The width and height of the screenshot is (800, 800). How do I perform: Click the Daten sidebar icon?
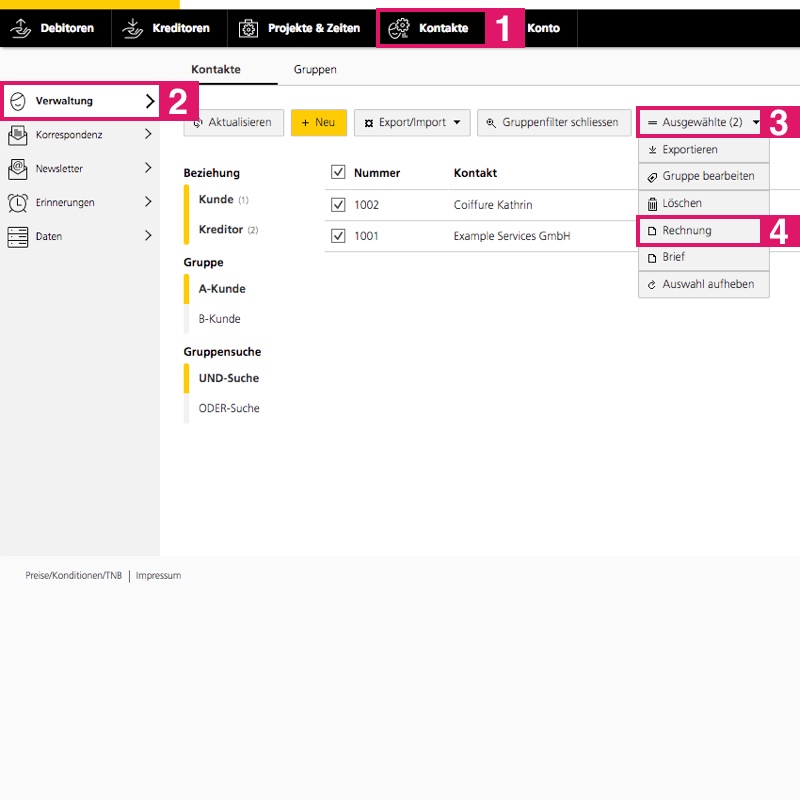tap(18, 236)
